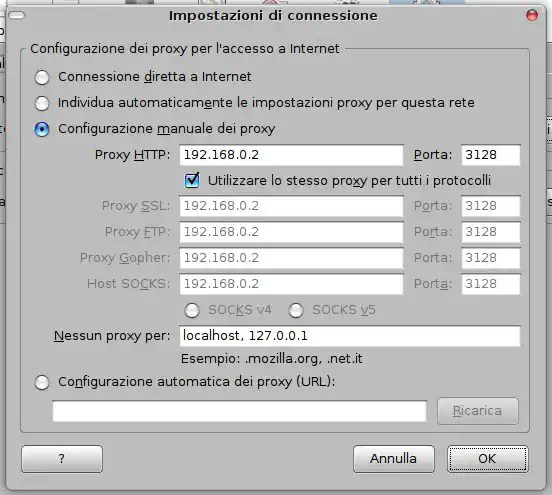552x495 pixels.
Task: Click the Host SOCKS Porta field
Action: (491, 284)
